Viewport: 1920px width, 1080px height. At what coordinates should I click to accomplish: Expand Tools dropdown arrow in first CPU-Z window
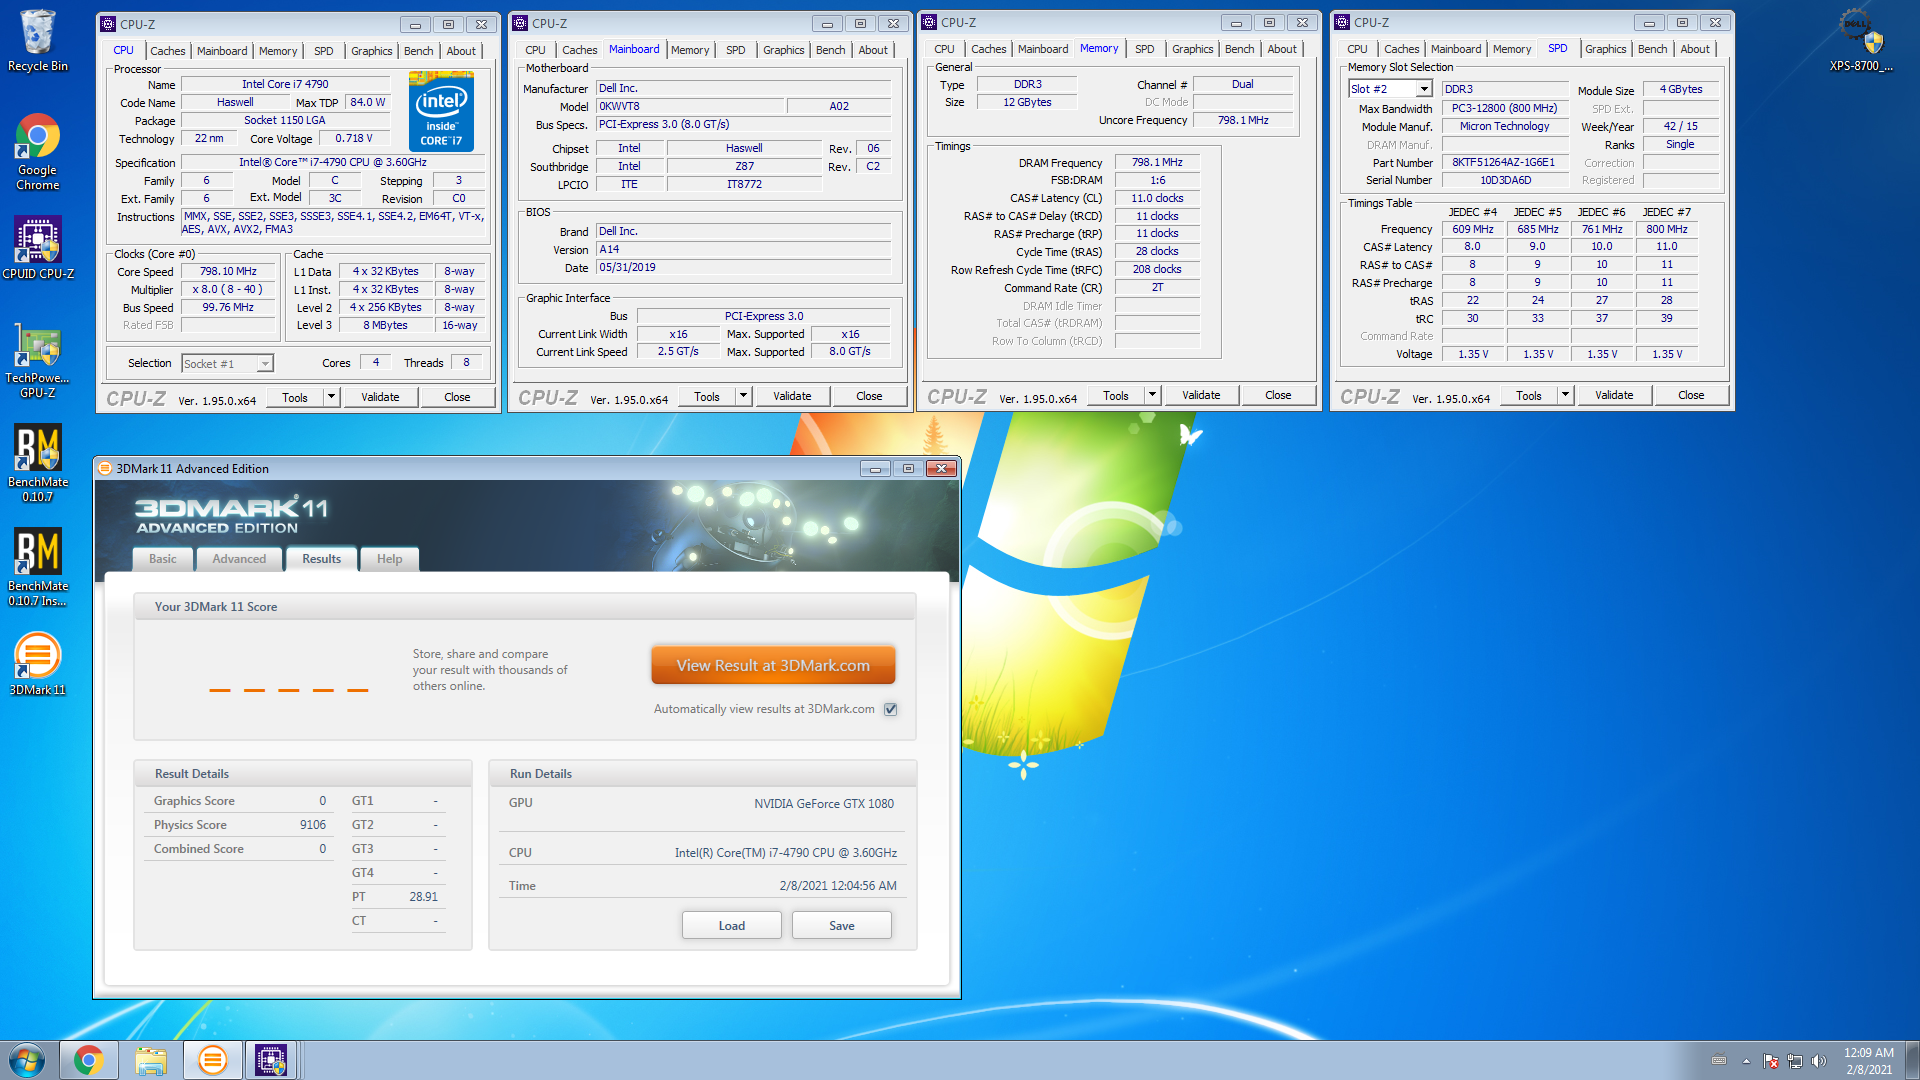(331, 397)
